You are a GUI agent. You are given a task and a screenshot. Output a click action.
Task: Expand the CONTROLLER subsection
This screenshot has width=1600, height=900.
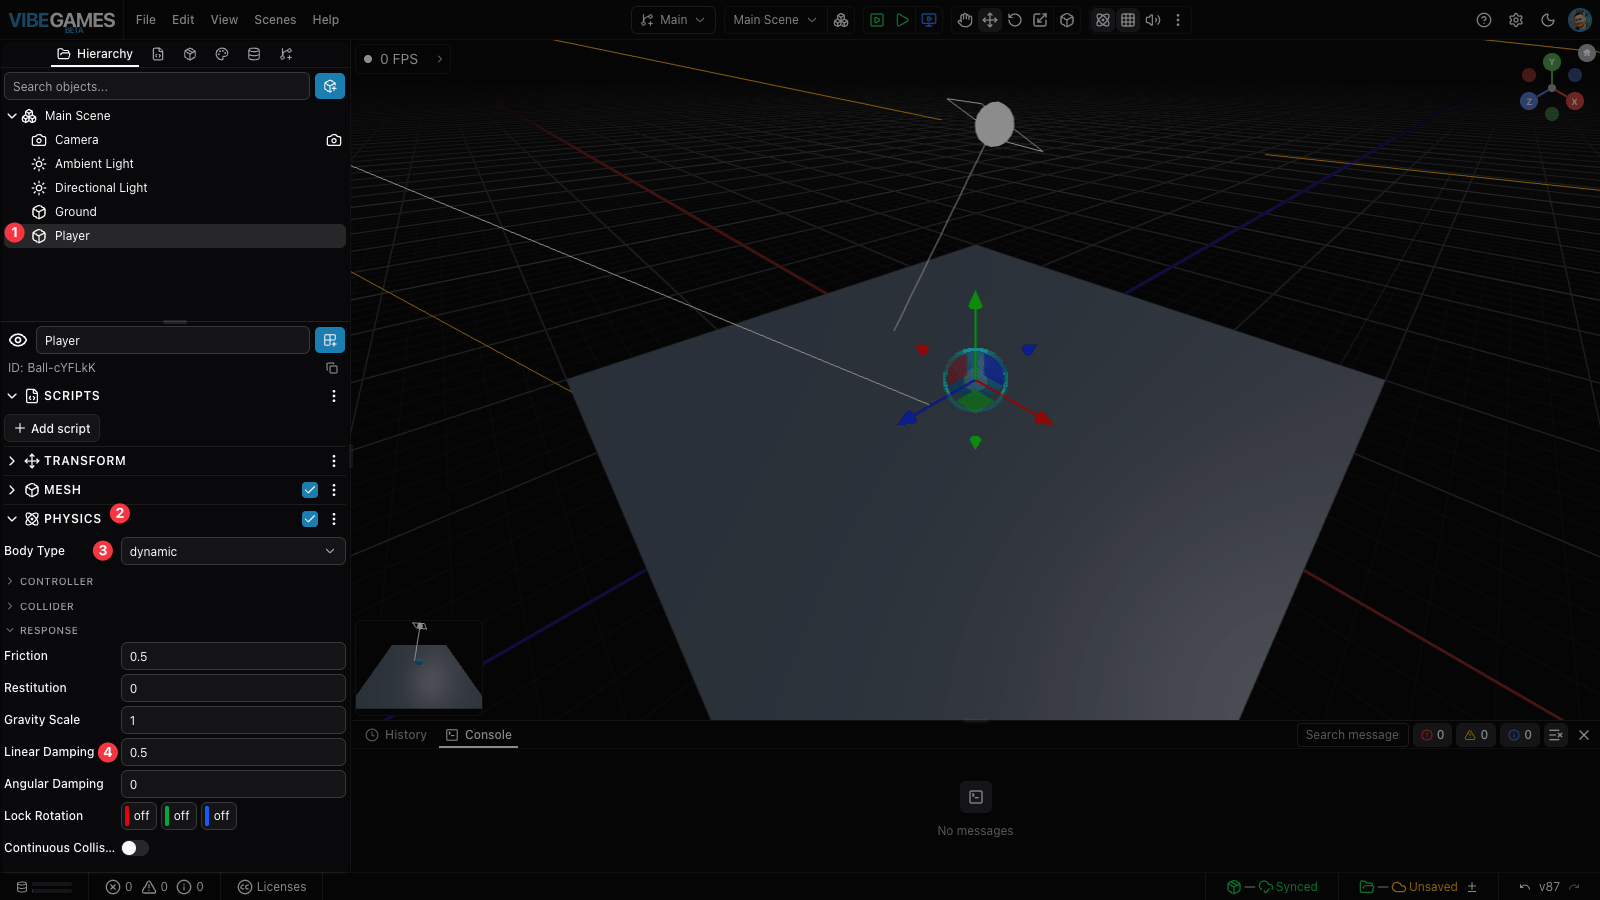pyautogui.click(x=10, y=581)
